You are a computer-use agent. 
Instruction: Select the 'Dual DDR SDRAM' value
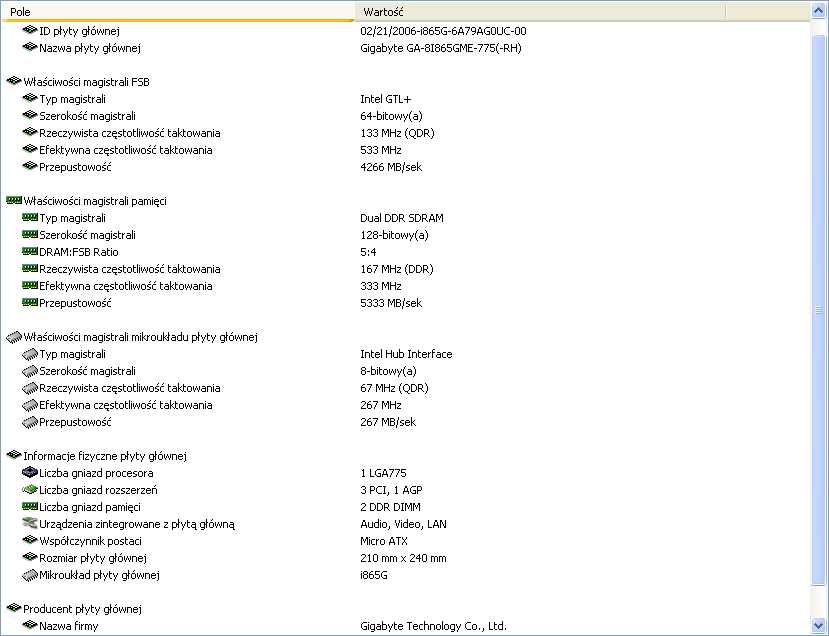[402, 218]
